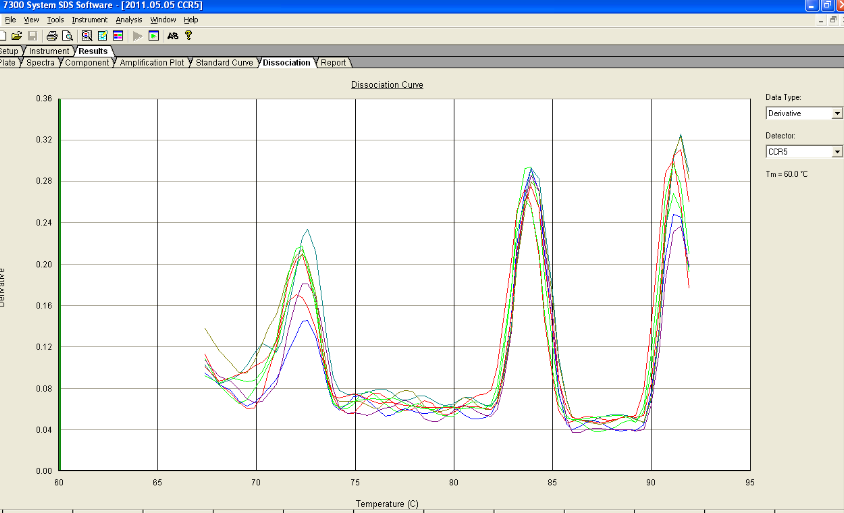Switch to the Amplification Plot tab
844x513 pixels.
(152, 63)
